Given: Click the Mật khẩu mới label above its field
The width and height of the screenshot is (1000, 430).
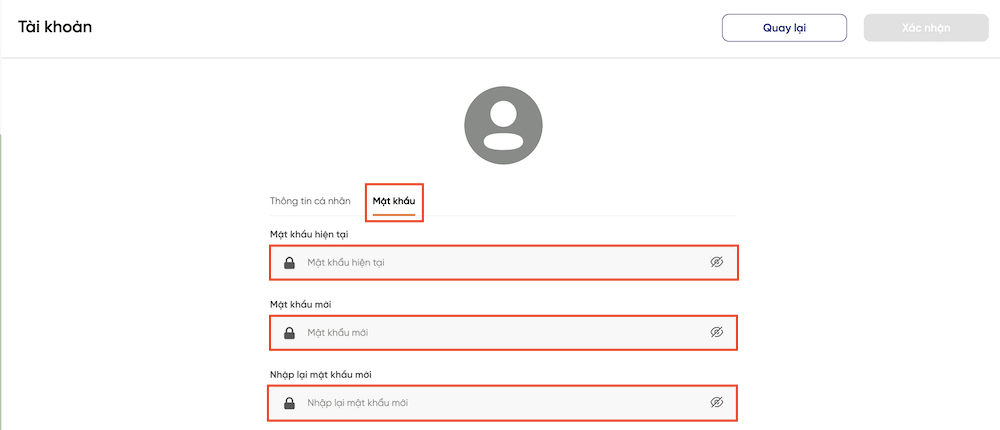Looking at the screenshot, I should pos(300,304).
